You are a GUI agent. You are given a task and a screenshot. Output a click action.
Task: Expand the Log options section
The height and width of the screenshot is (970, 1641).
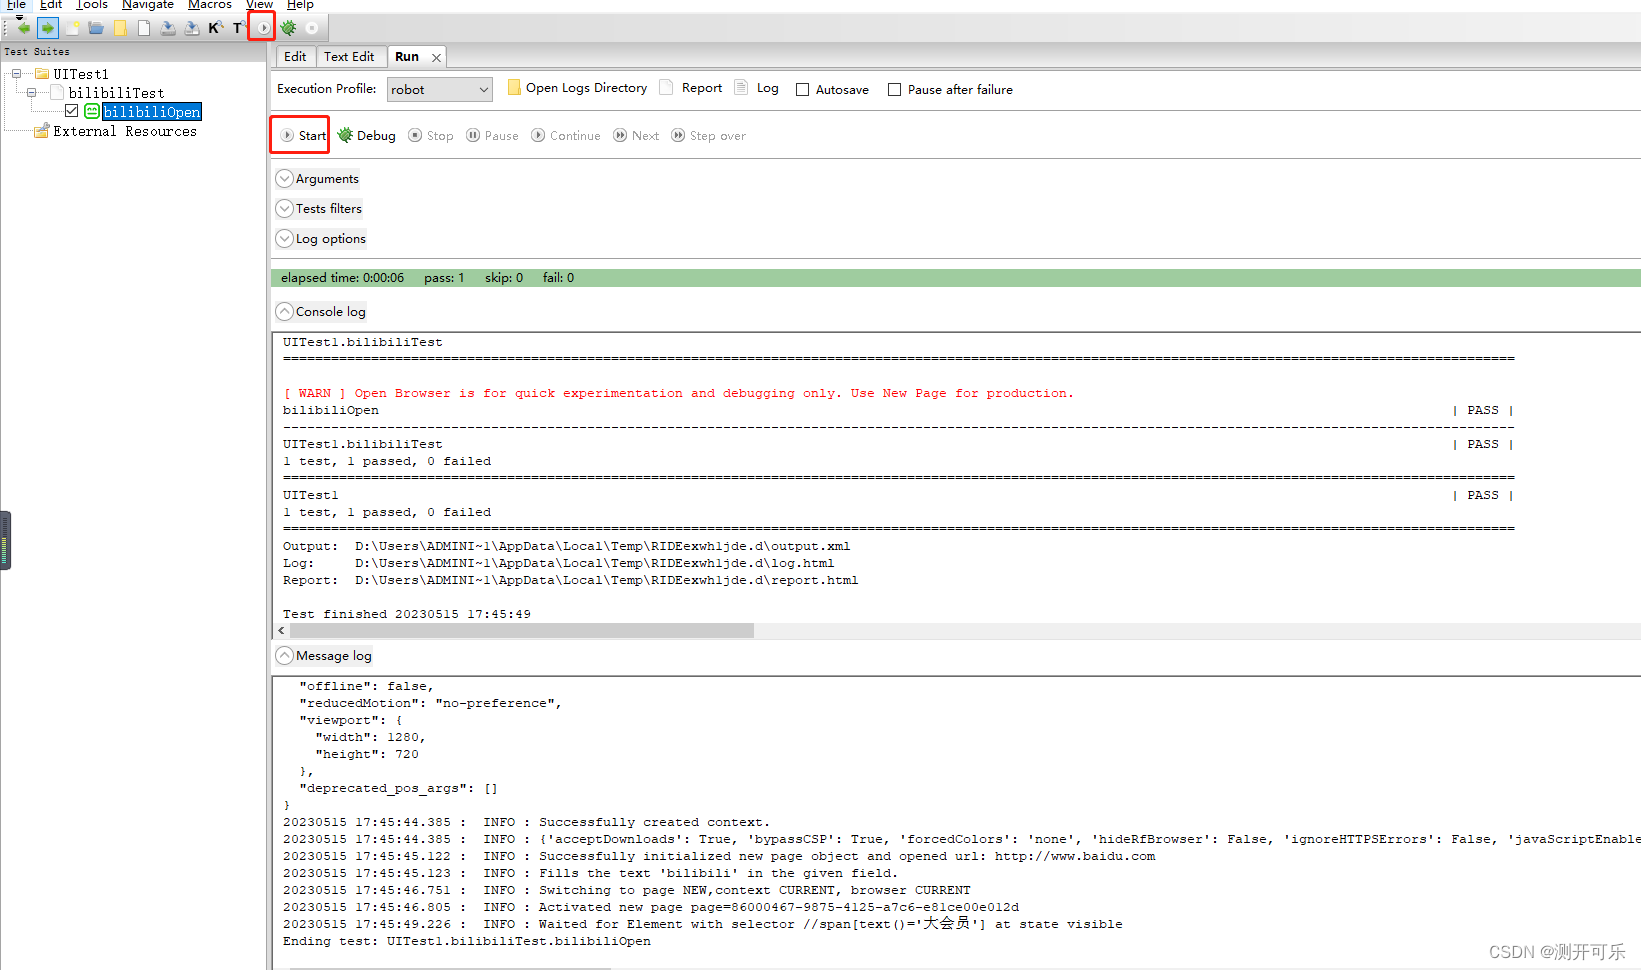[x=285, y=239]
